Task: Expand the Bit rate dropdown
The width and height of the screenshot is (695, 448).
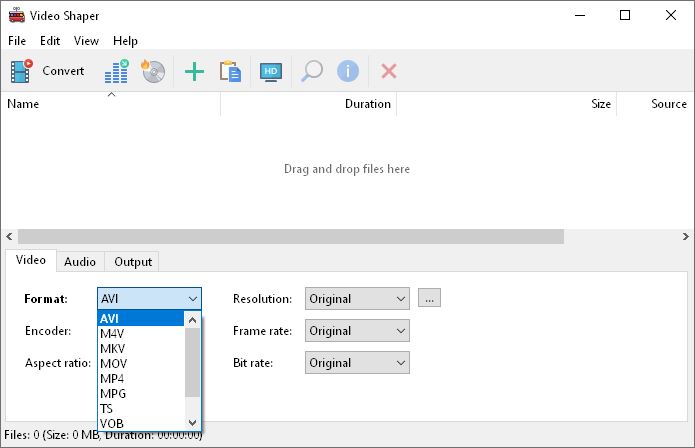Action: (357, 363)
